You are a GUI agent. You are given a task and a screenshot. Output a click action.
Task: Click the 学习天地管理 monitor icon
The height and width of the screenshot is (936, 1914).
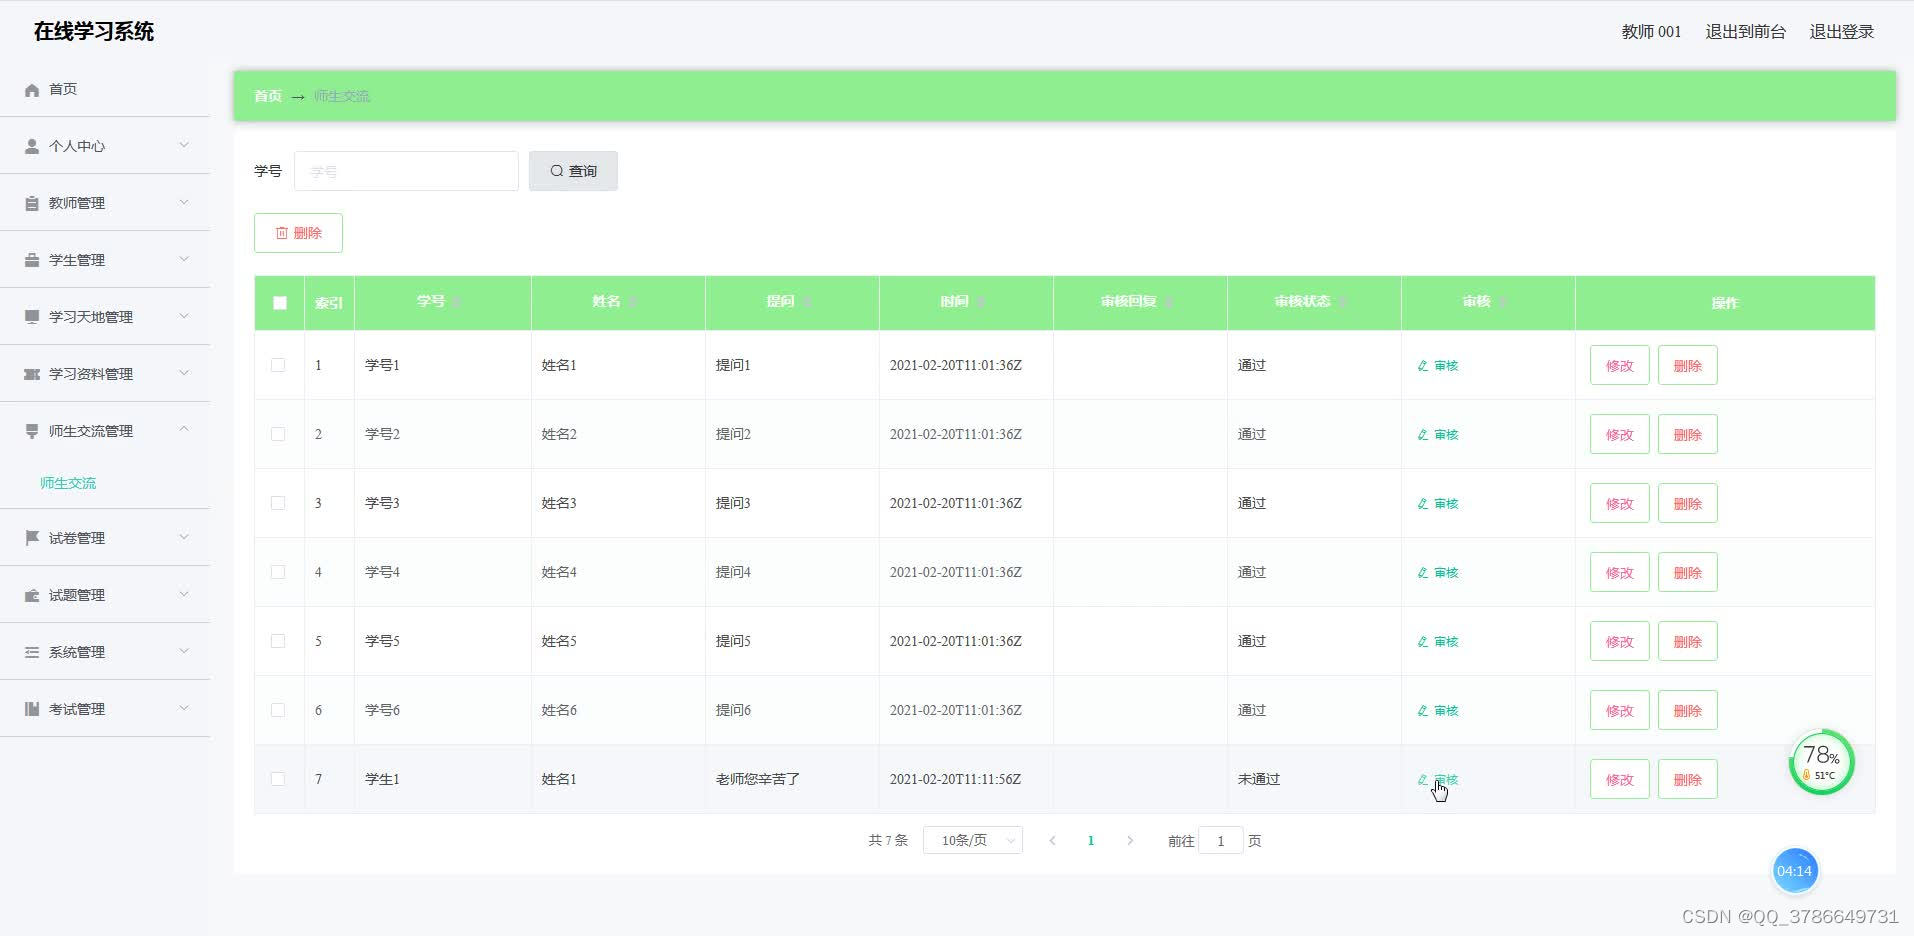pos(32,317)
